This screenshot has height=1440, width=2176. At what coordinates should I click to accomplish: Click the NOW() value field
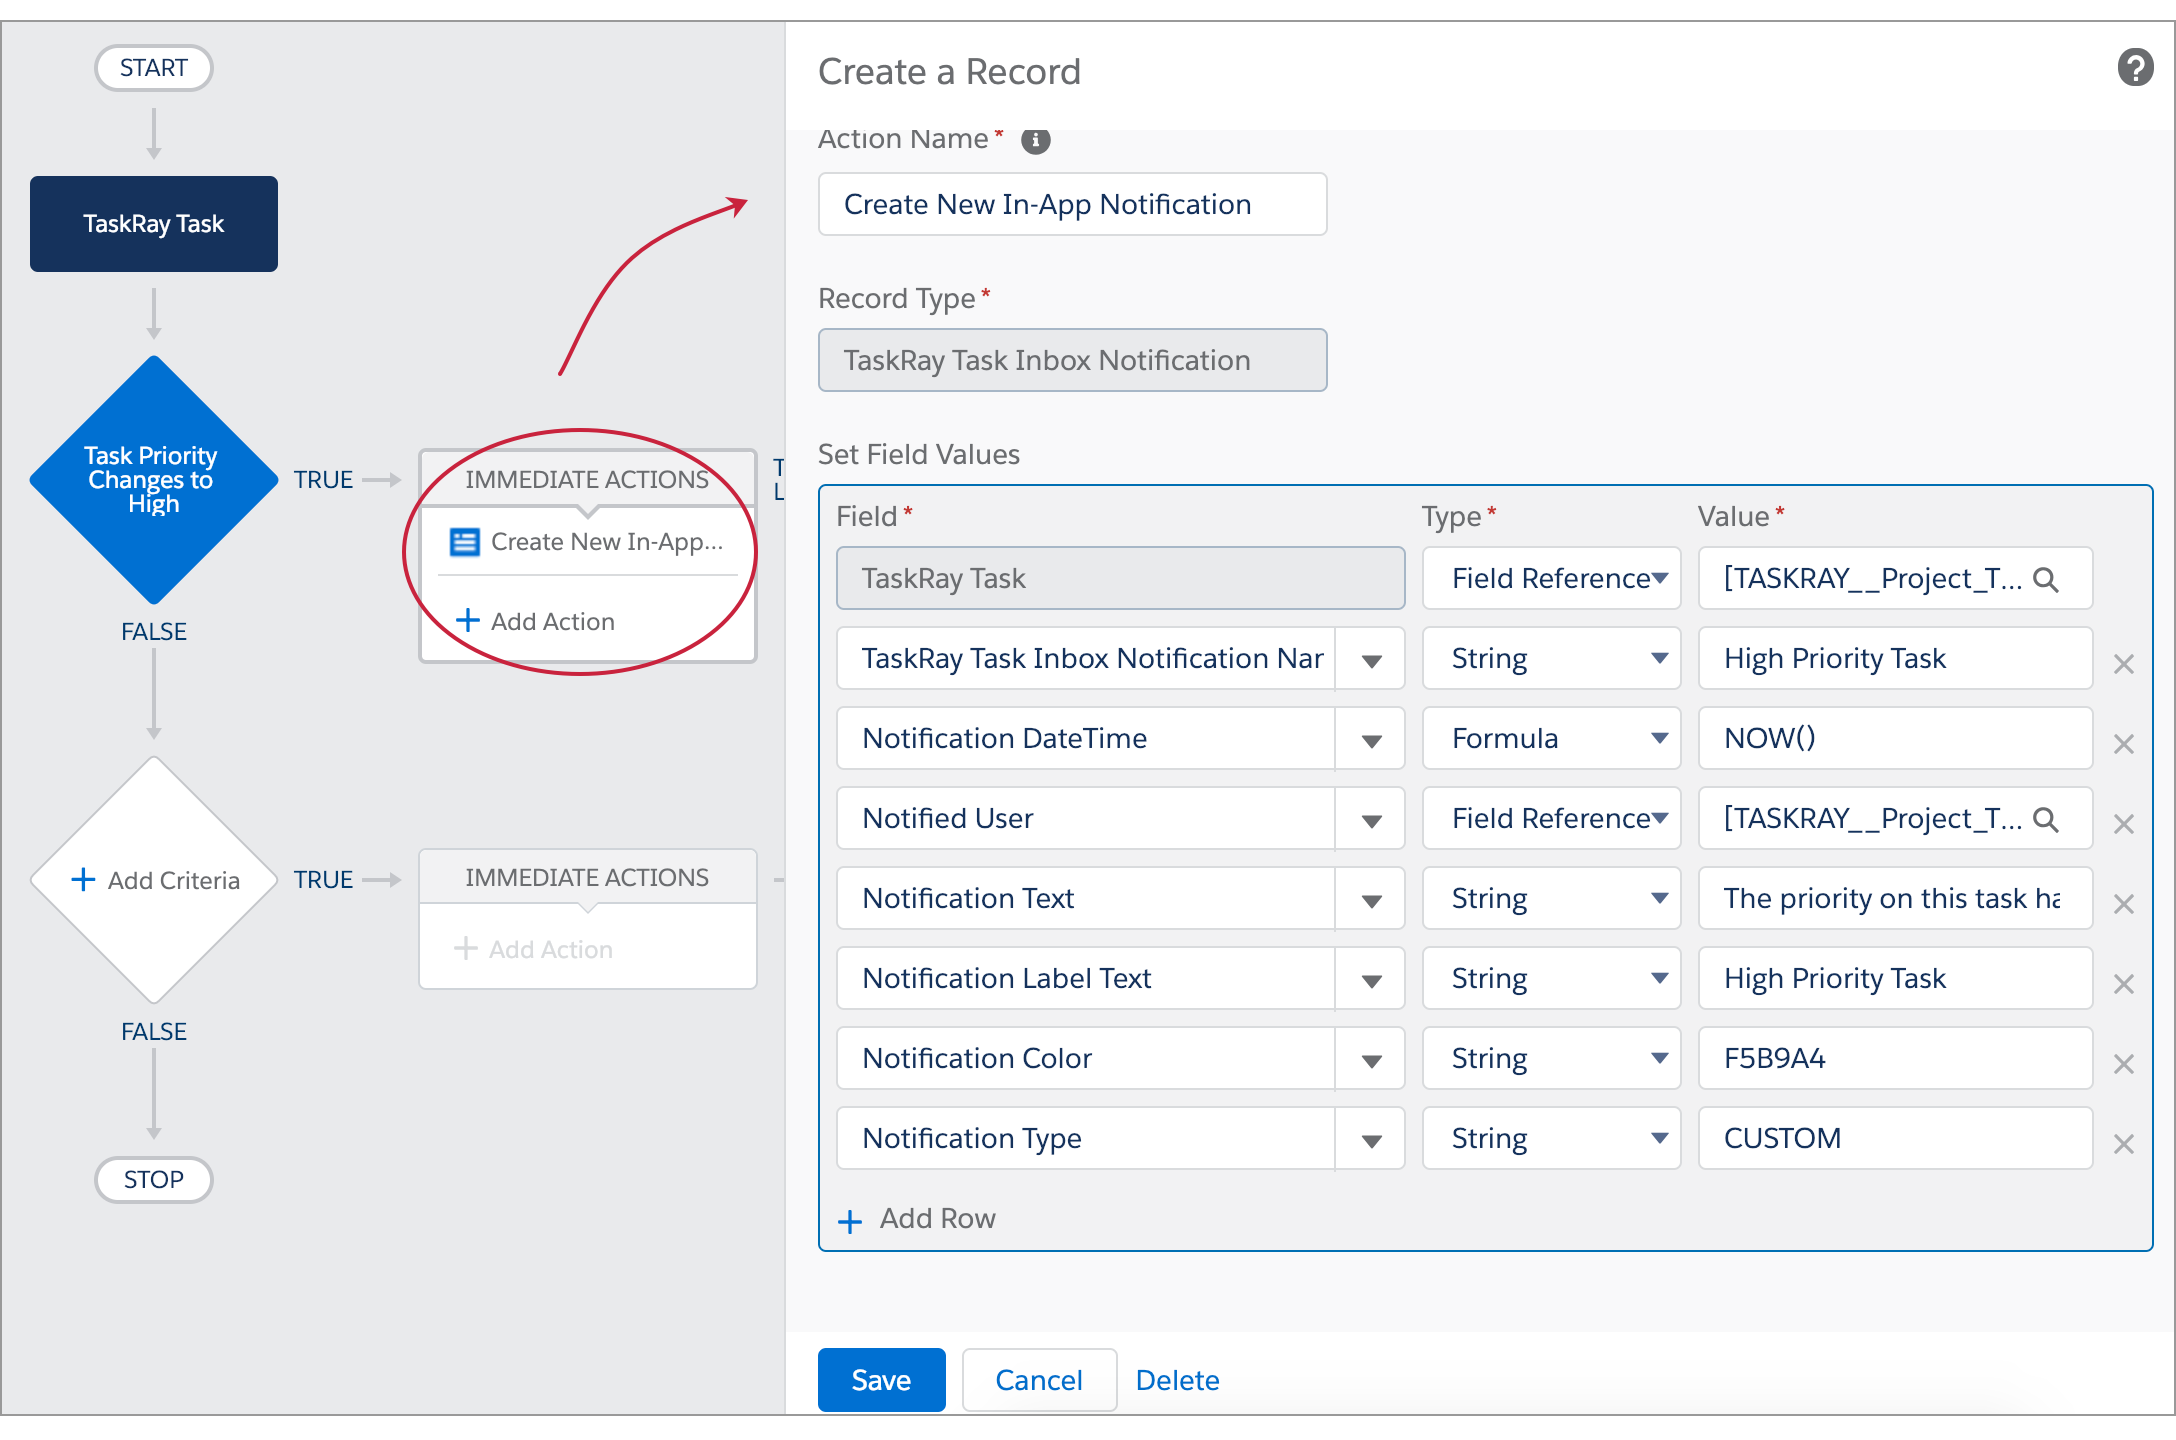pos(1895,738)
